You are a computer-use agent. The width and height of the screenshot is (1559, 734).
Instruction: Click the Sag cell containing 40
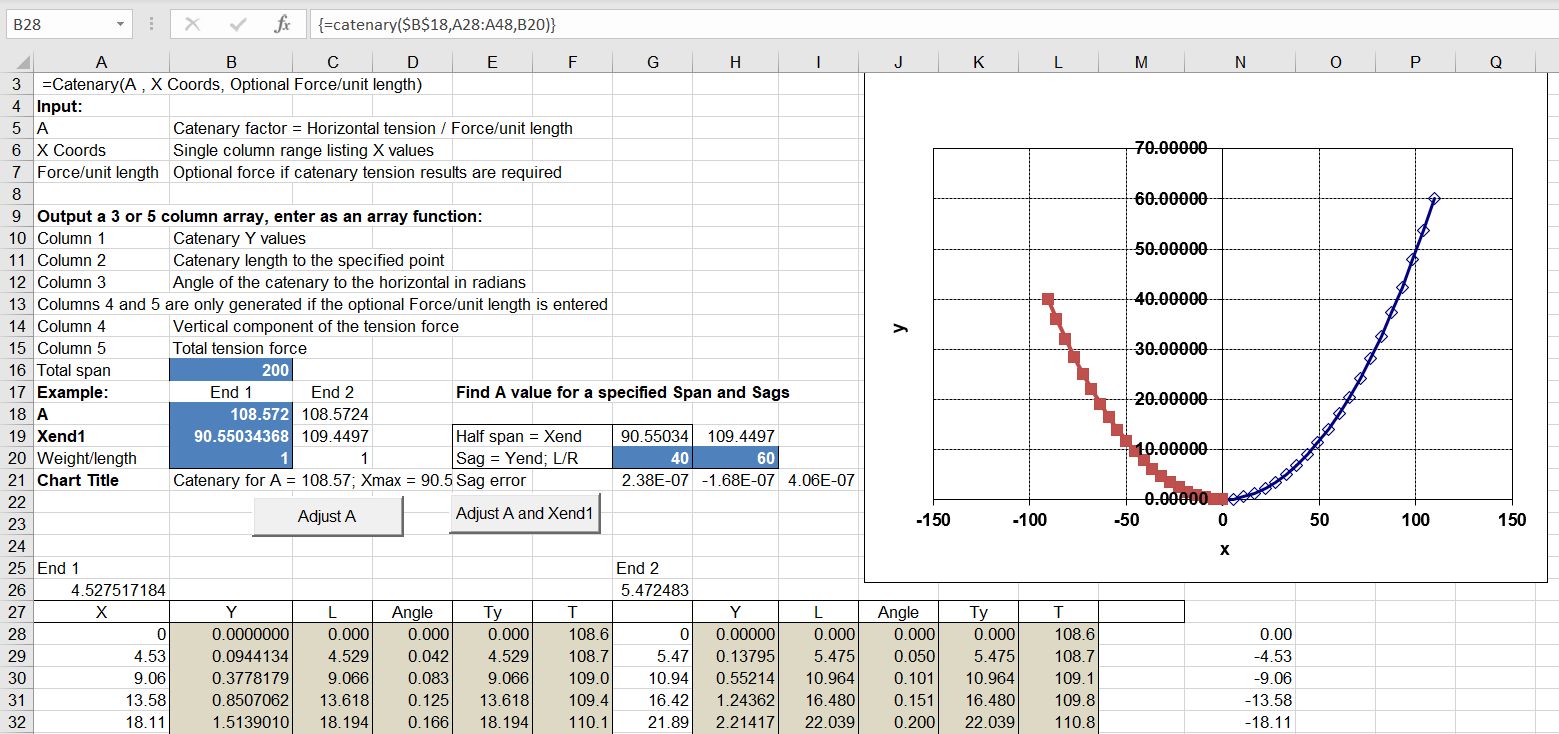pos(653,458)
